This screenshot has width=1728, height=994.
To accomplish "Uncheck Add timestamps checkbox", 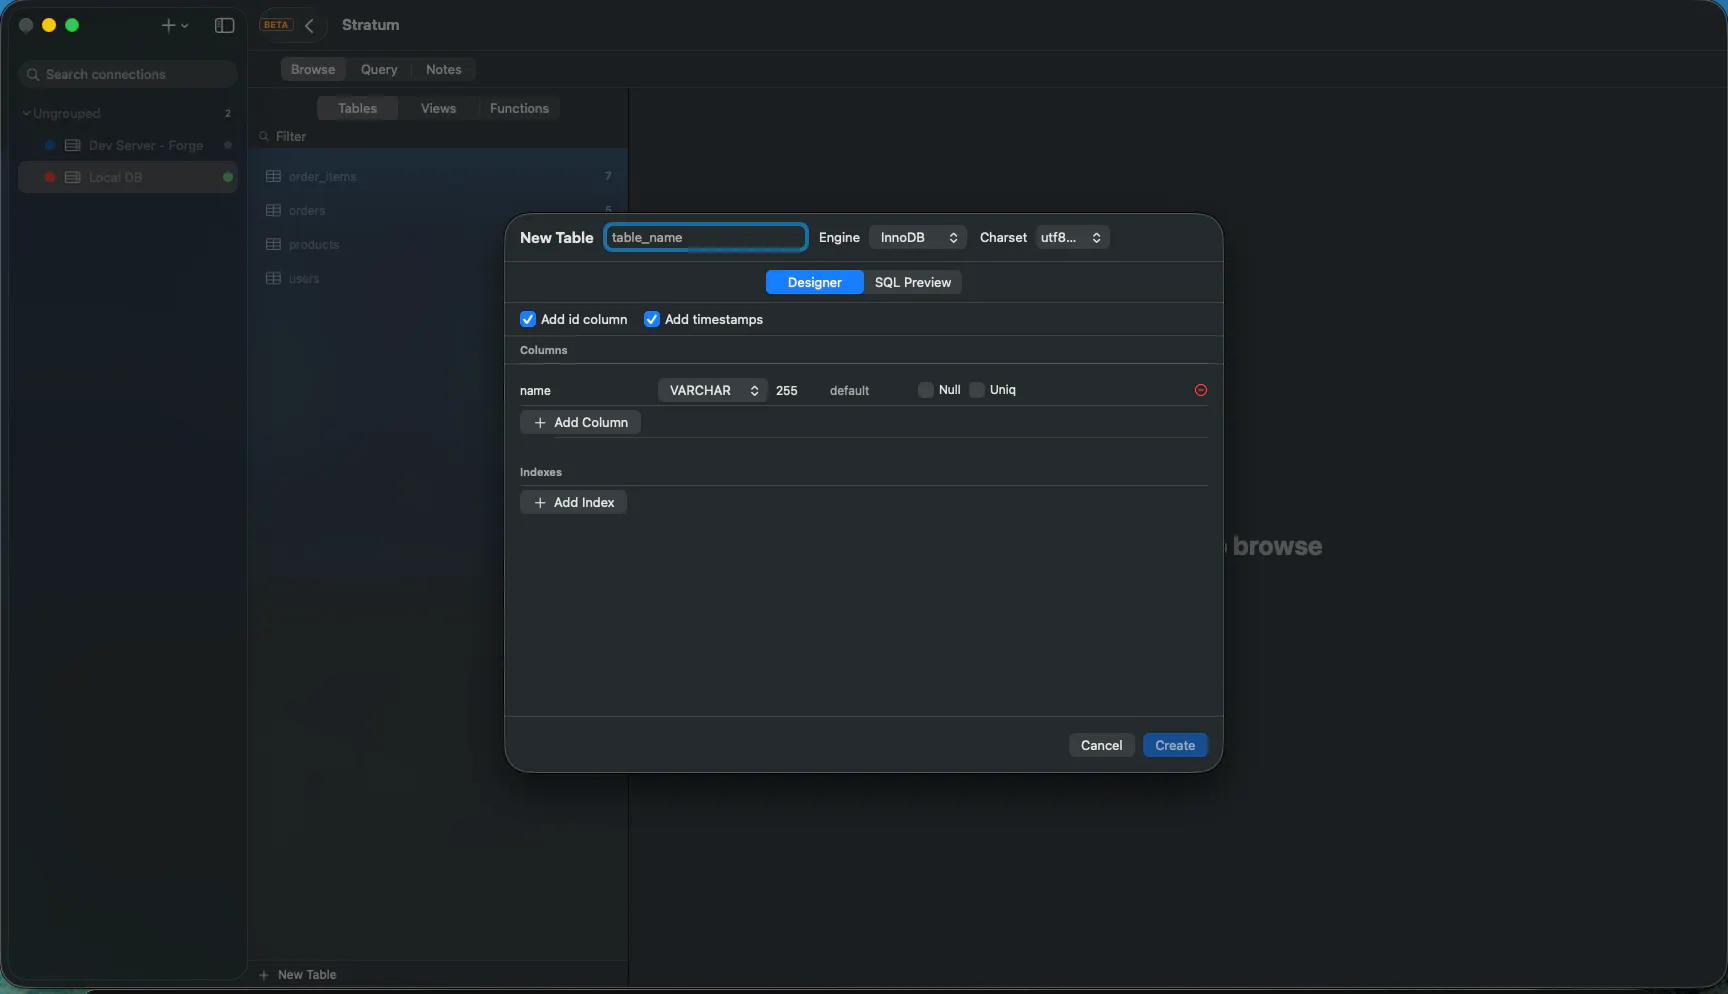I will click(652, 319).
